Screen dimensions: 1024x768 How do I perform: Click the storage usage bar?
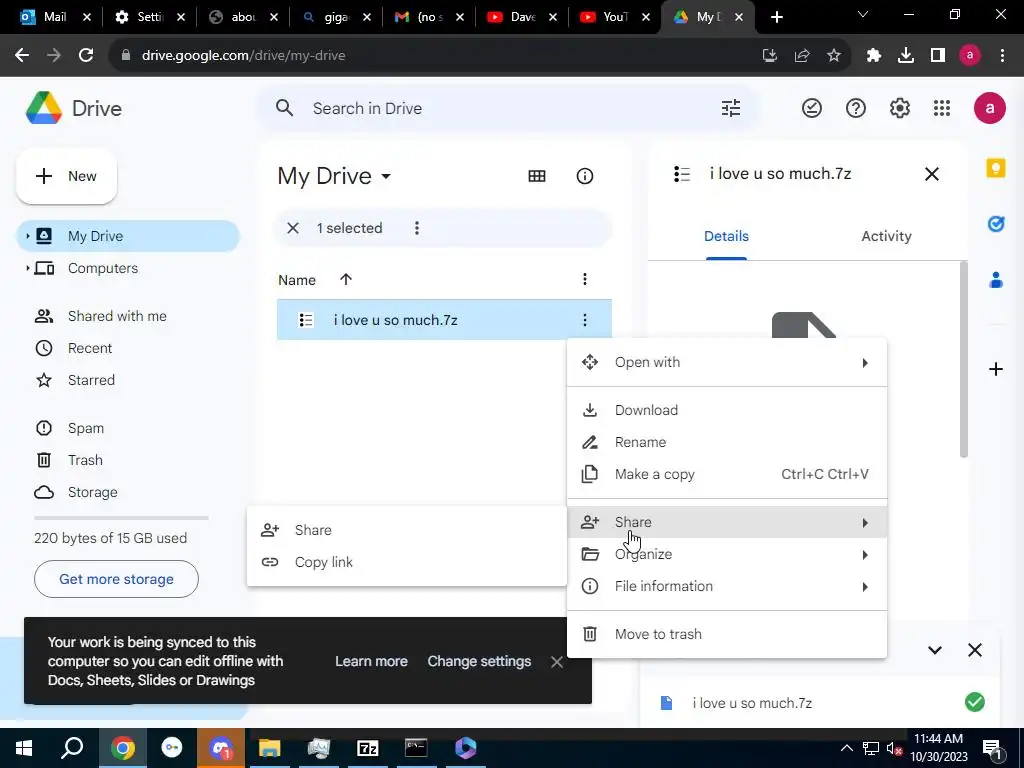pos(121,518)
